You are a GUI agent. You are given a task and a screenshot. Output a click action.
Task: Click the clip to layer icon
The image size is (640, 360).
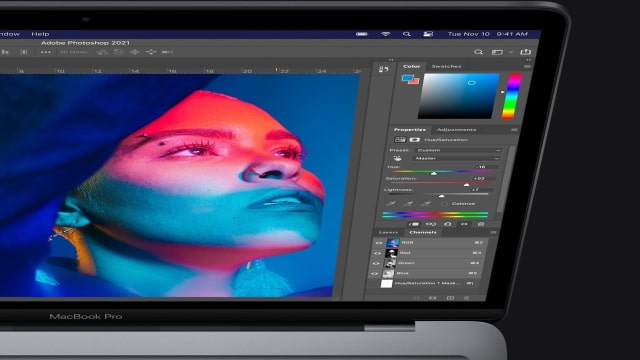tap(413, 224)
